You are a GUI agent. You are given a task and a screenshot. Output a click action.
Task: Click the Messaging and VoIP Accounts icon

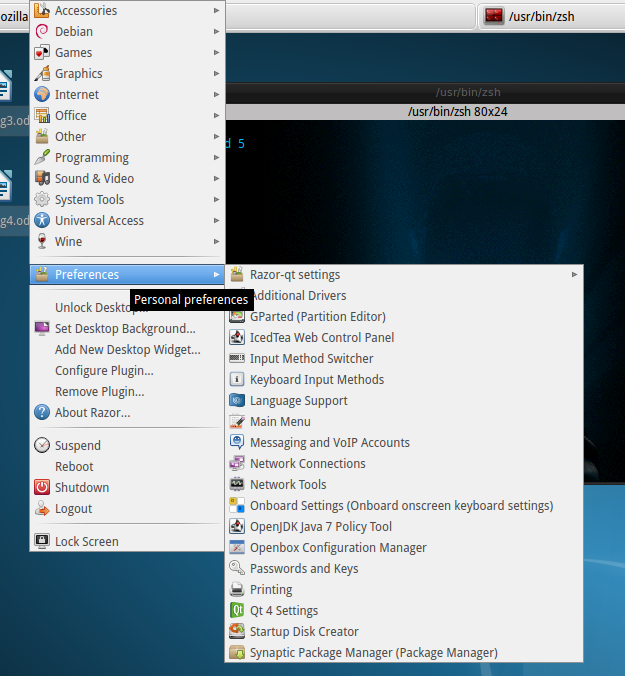(x=237, y=442)
